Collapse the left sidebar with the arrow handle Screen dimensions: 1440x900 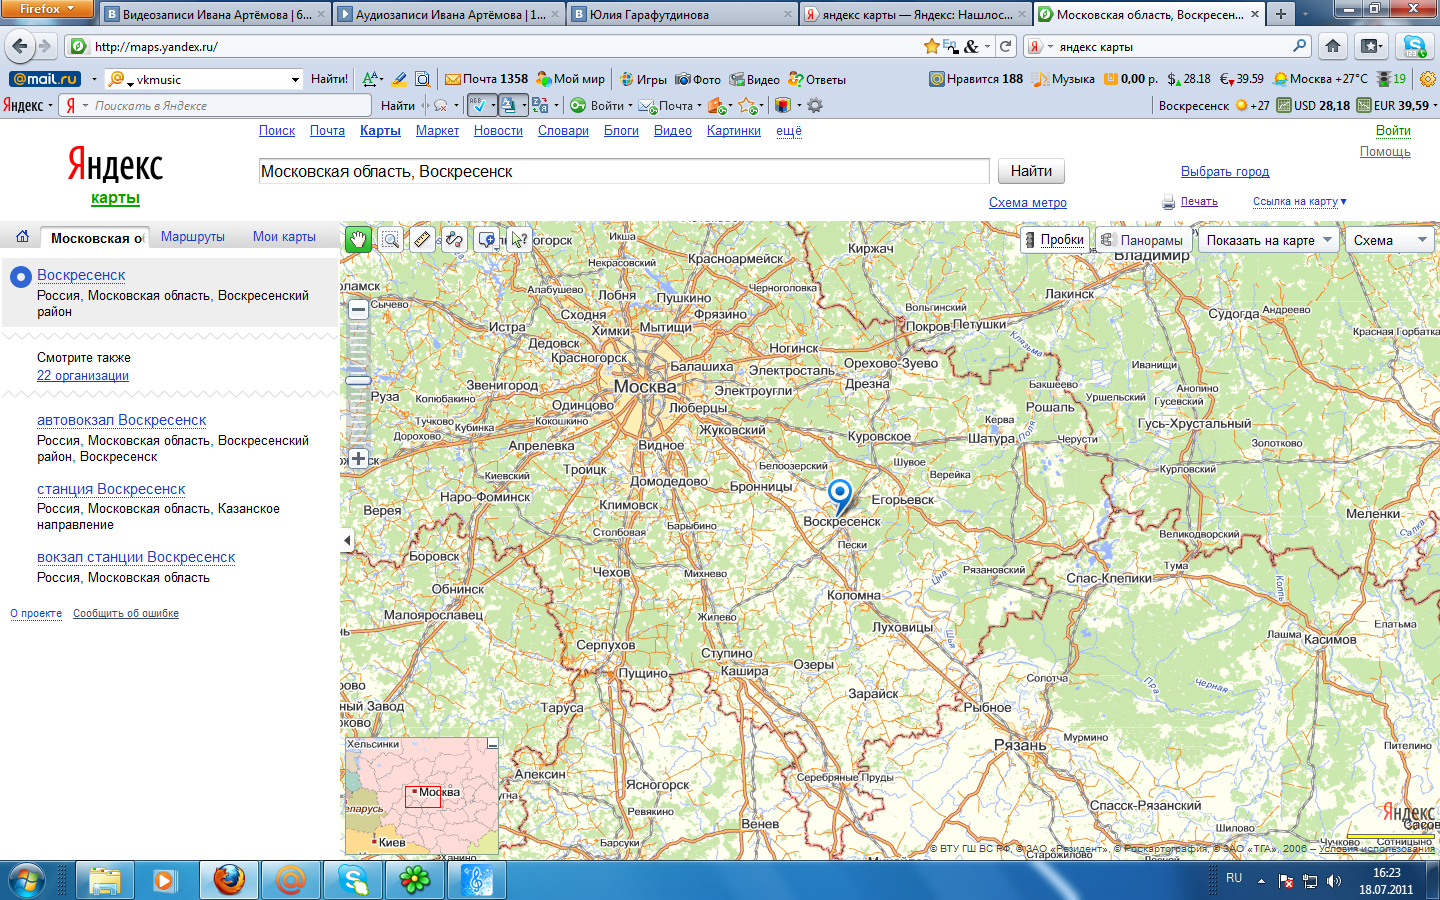click(x=347, y=540)
